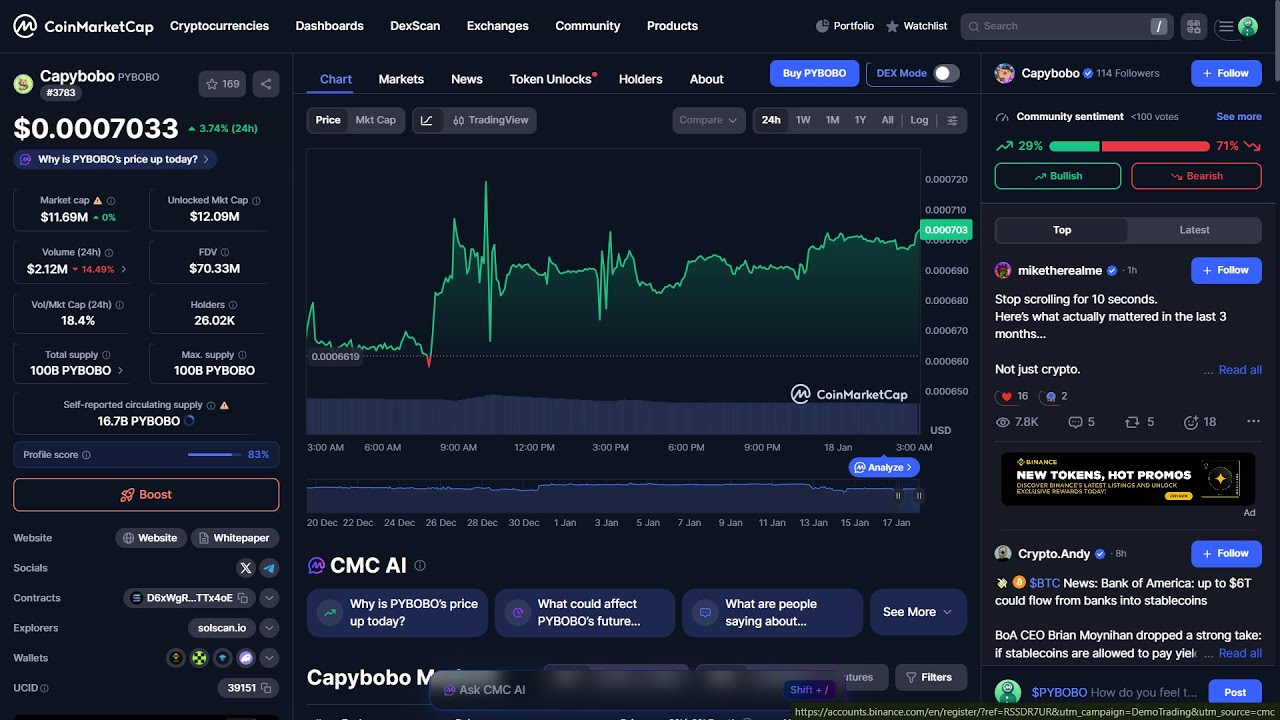1280x720 pixels.
Task: Open chart settings sliders icon
Action: (952, 120)
